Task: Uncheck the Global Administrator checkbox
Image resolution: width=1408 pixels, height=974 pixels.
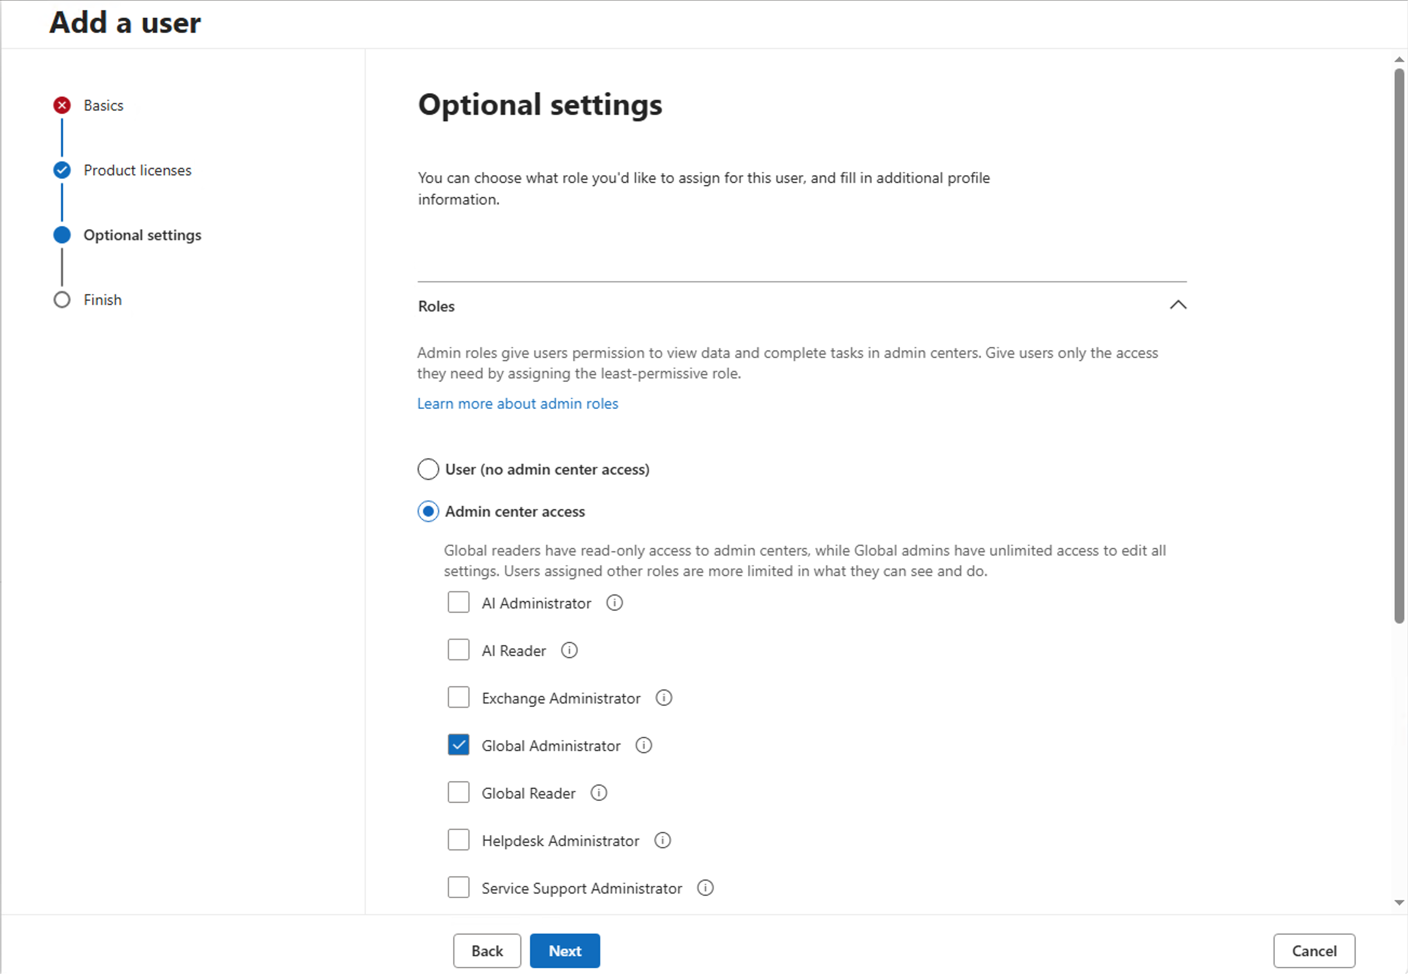Action: coord(458,745)
